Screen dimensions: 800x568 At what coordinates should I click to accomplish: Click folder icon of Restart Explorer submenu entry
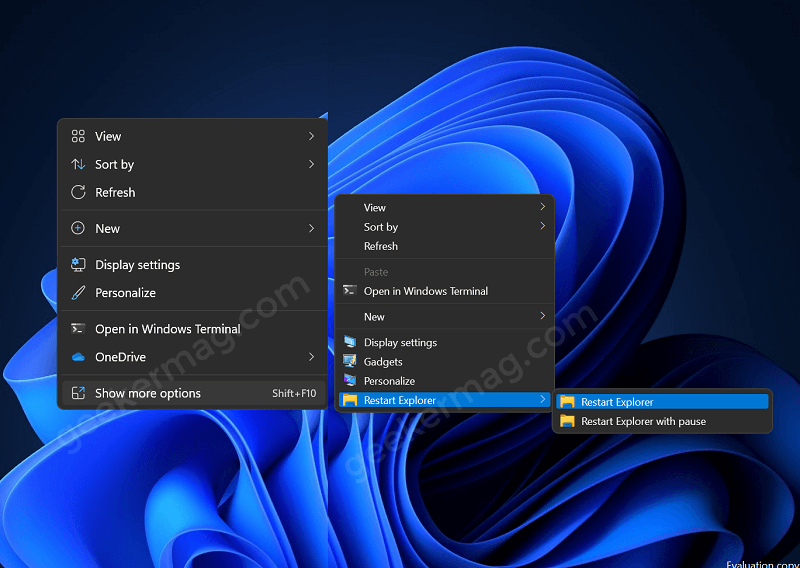(x=567, y=402)
